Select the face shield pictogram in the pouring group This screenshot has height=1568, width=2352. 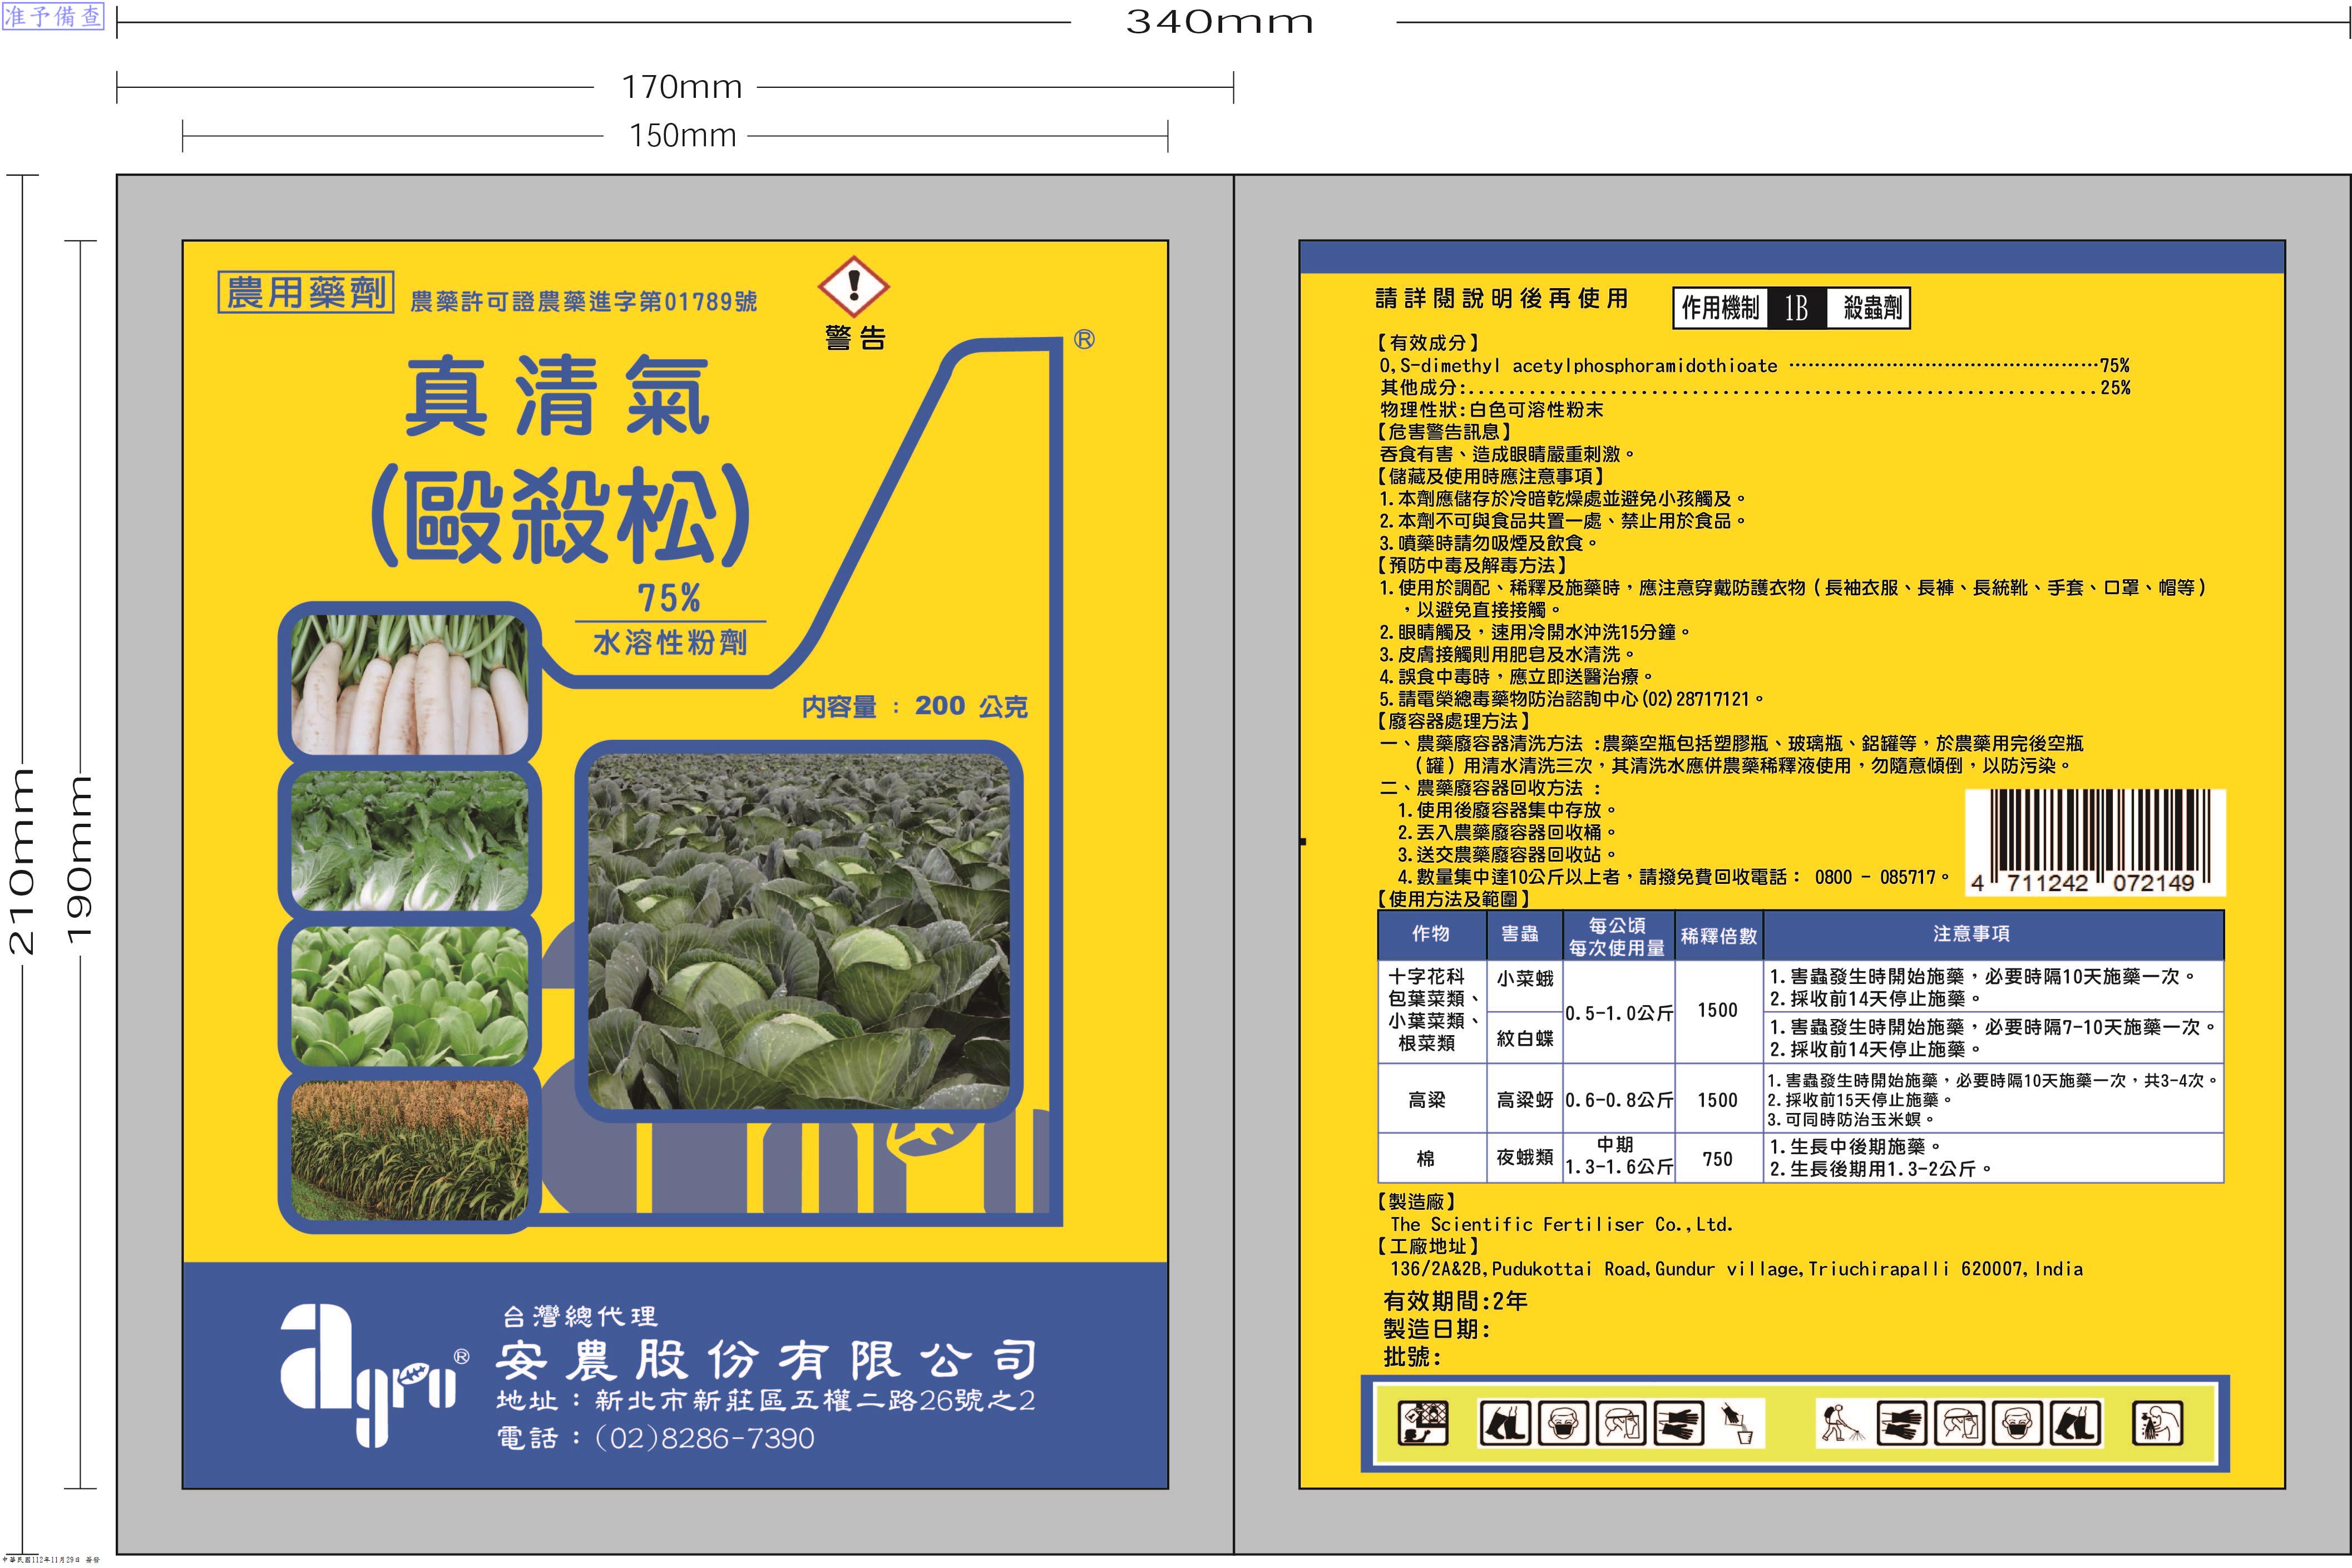click(x=1620, y=1424)
